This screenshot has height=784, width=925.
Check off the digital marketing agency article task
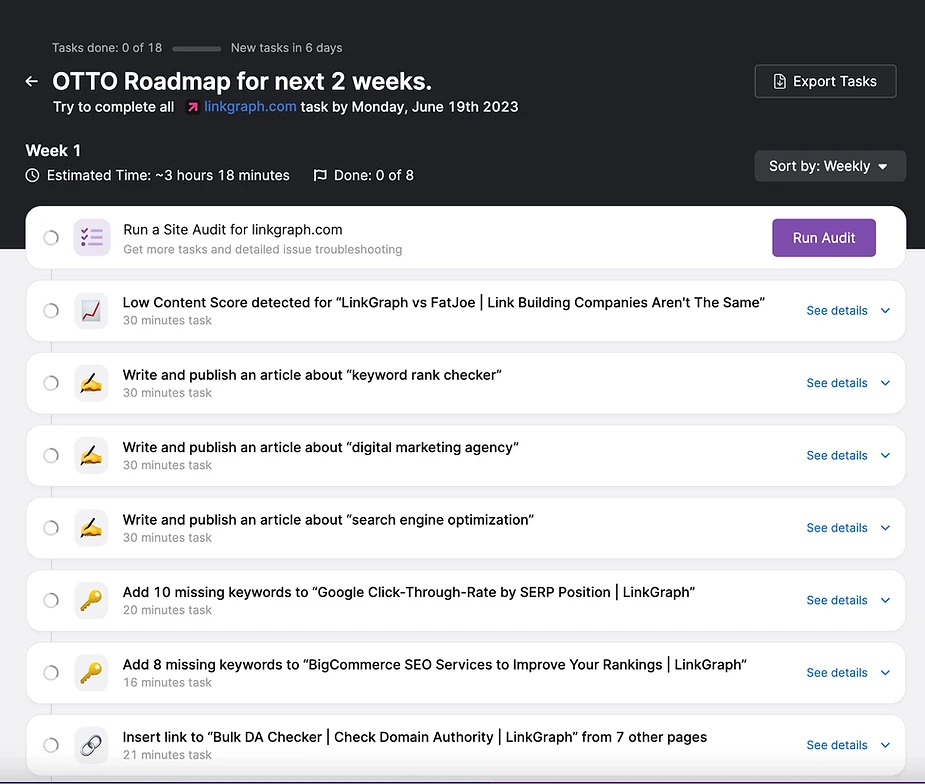point(51,455)
